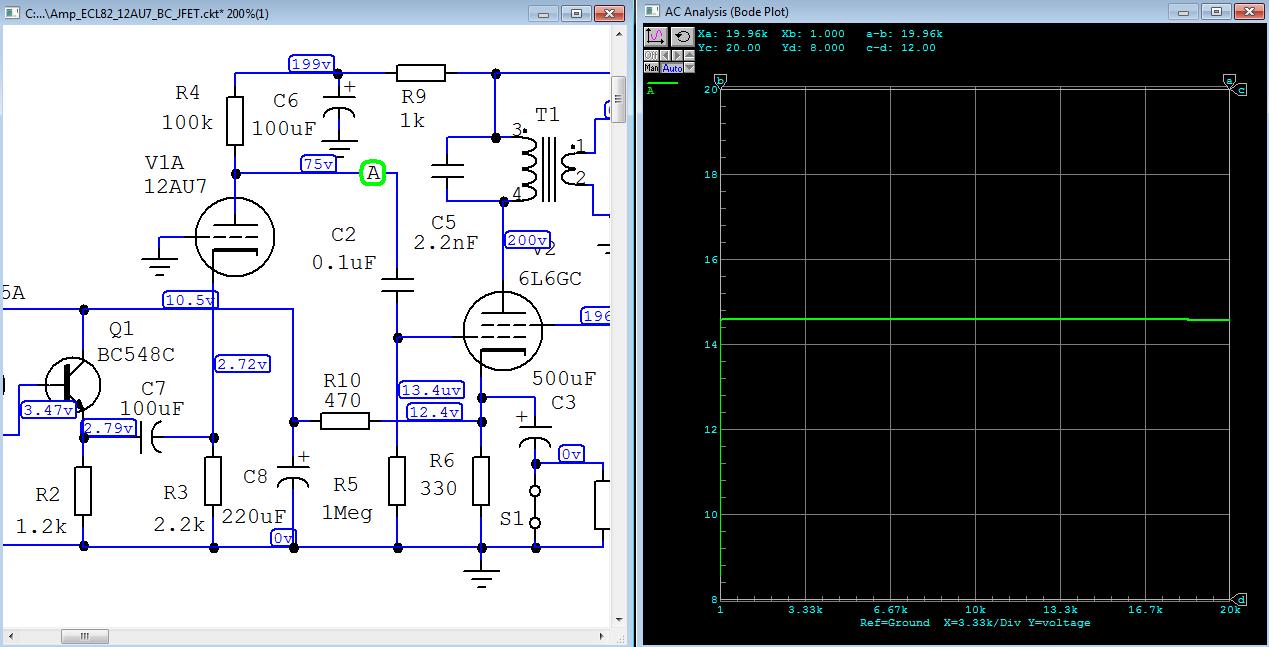Click the reset circular arrow icon
The width and height of the screenshot is (1269, 647).
click(683, 37)
